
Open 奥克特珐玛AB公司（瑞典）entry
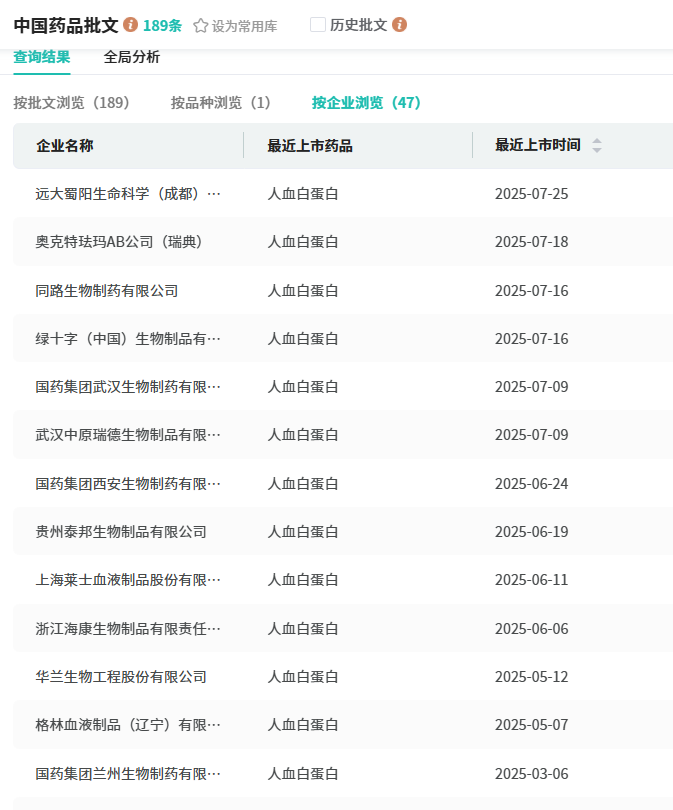[119, 242]
